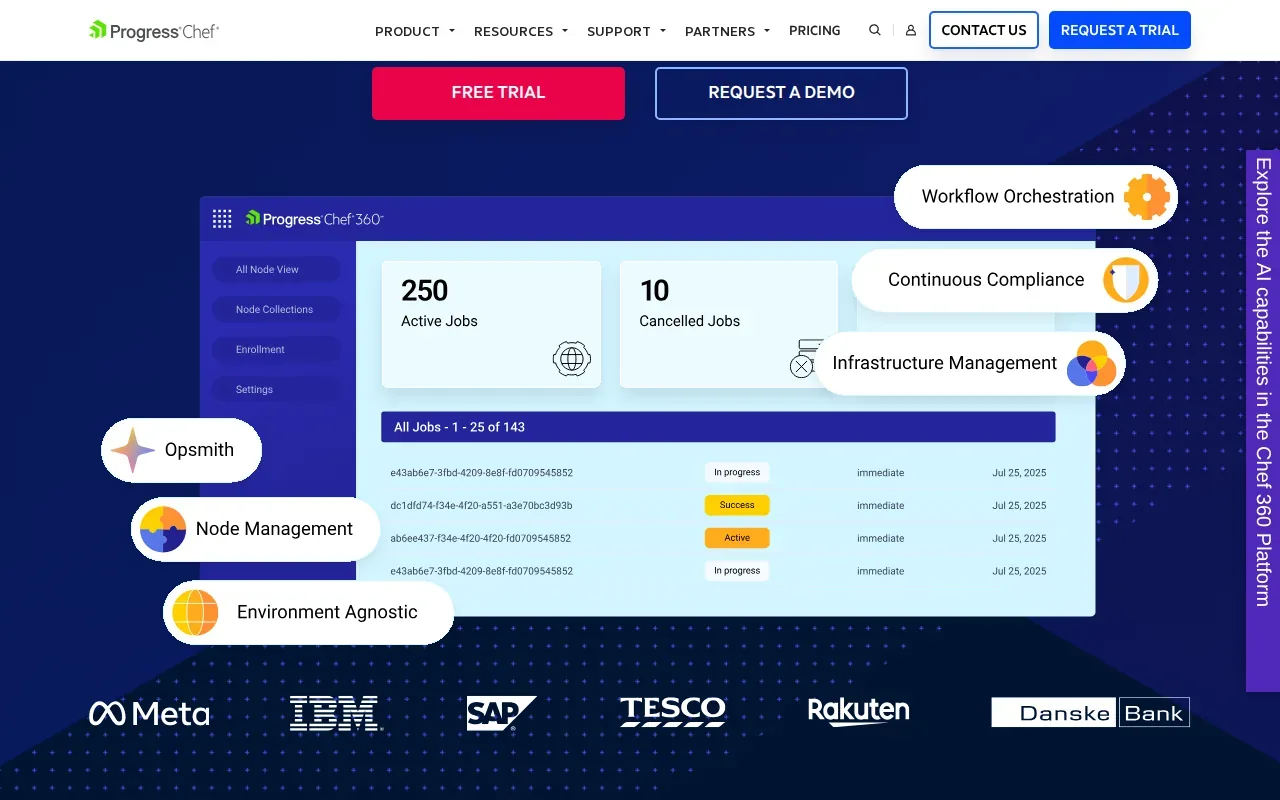
Task: Click the Progress Chef logo
Action: tap(154, 31)
